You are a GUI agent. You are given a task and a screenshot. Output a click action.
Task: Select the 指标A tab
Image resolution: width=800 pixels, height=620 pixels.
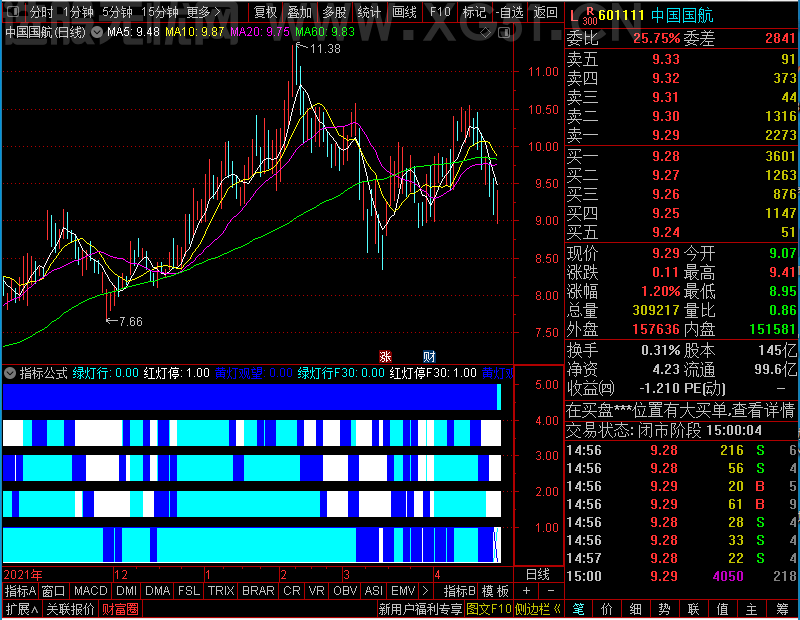click(20, 591)
